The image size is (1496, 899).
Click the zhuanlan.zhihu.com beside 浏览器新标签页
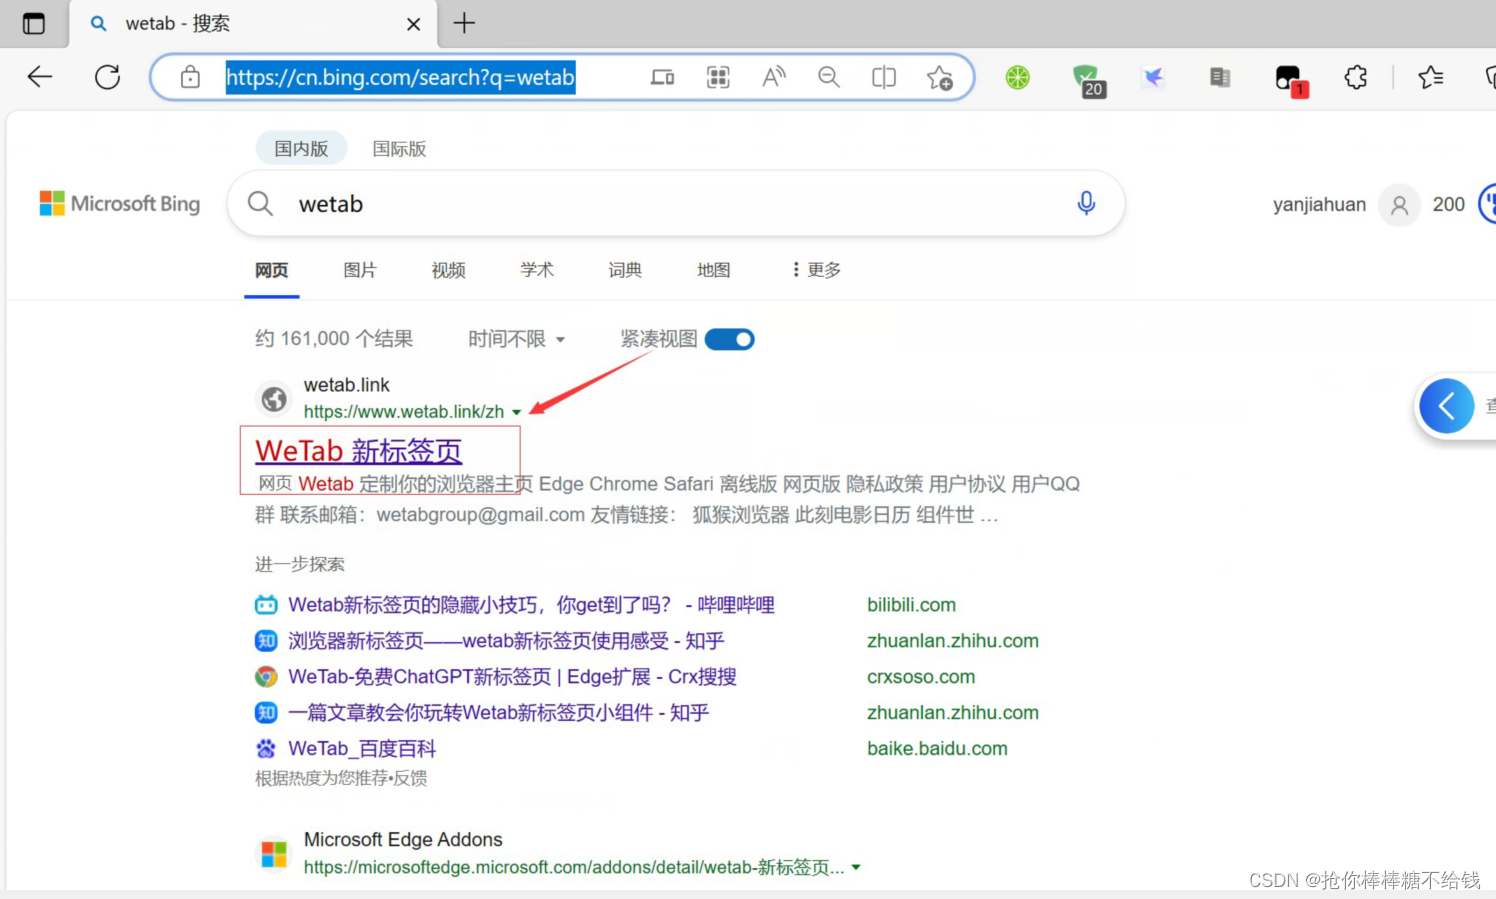point(953,641)
